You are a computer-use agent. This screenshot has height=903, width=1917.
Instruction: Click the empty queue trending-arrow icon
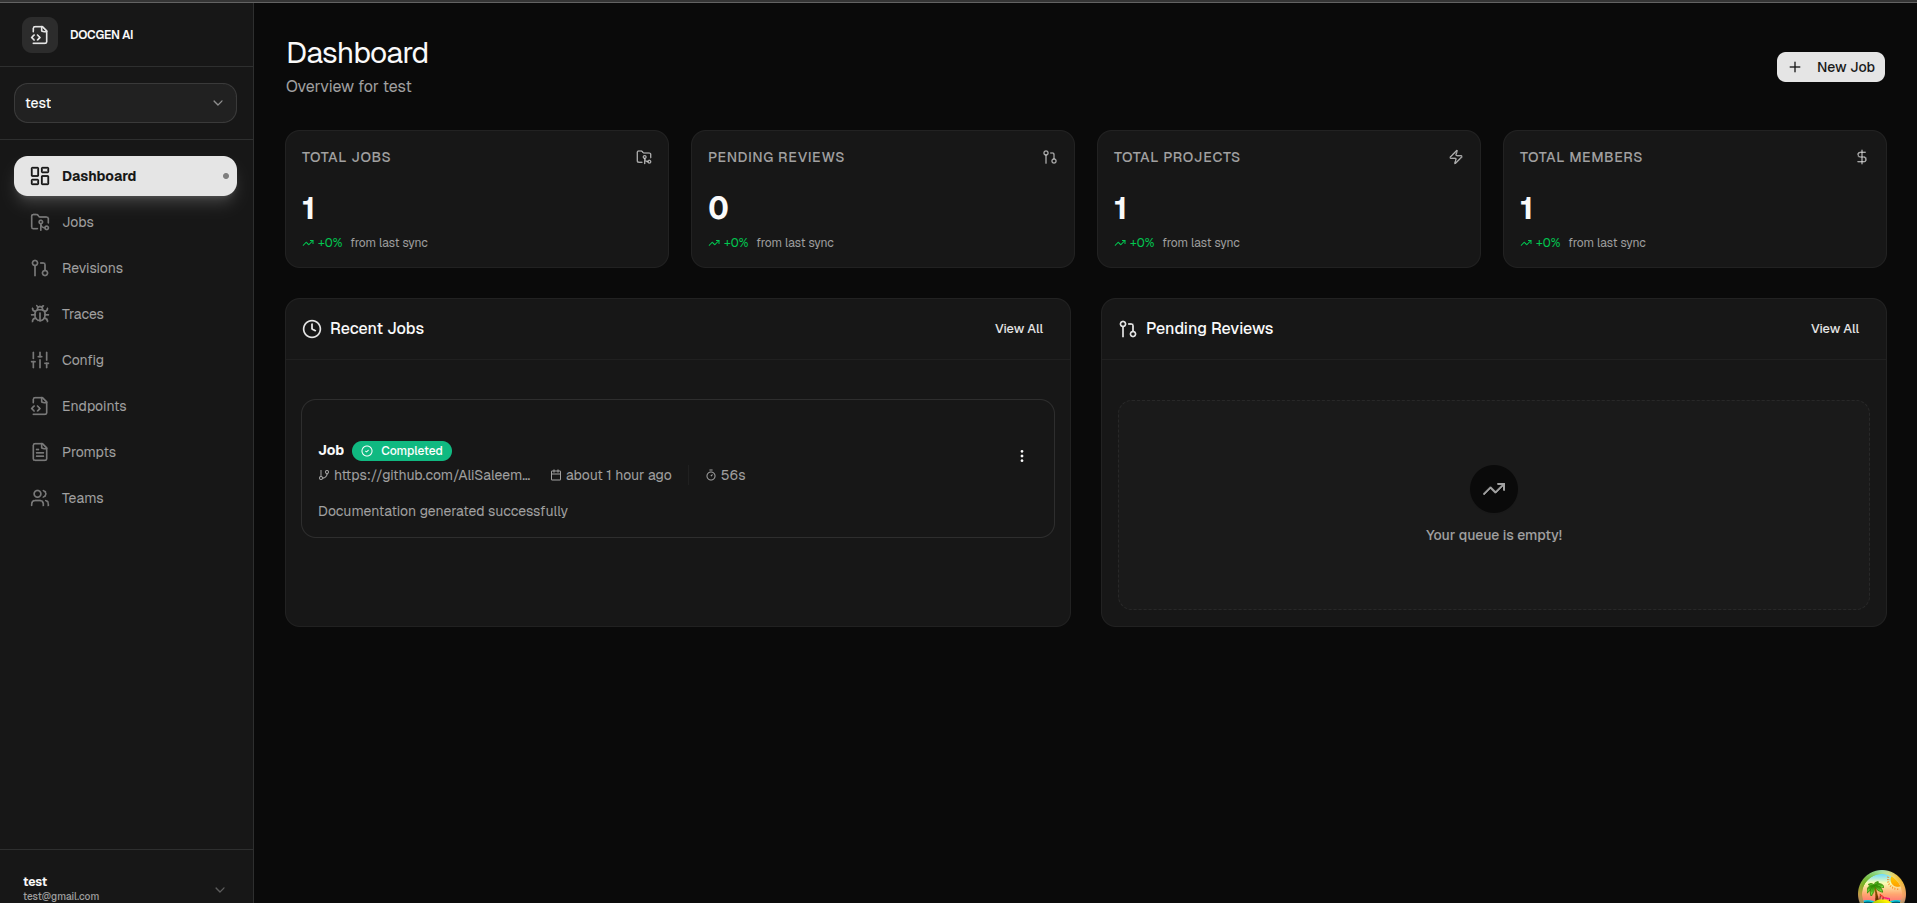(1494, 489)
